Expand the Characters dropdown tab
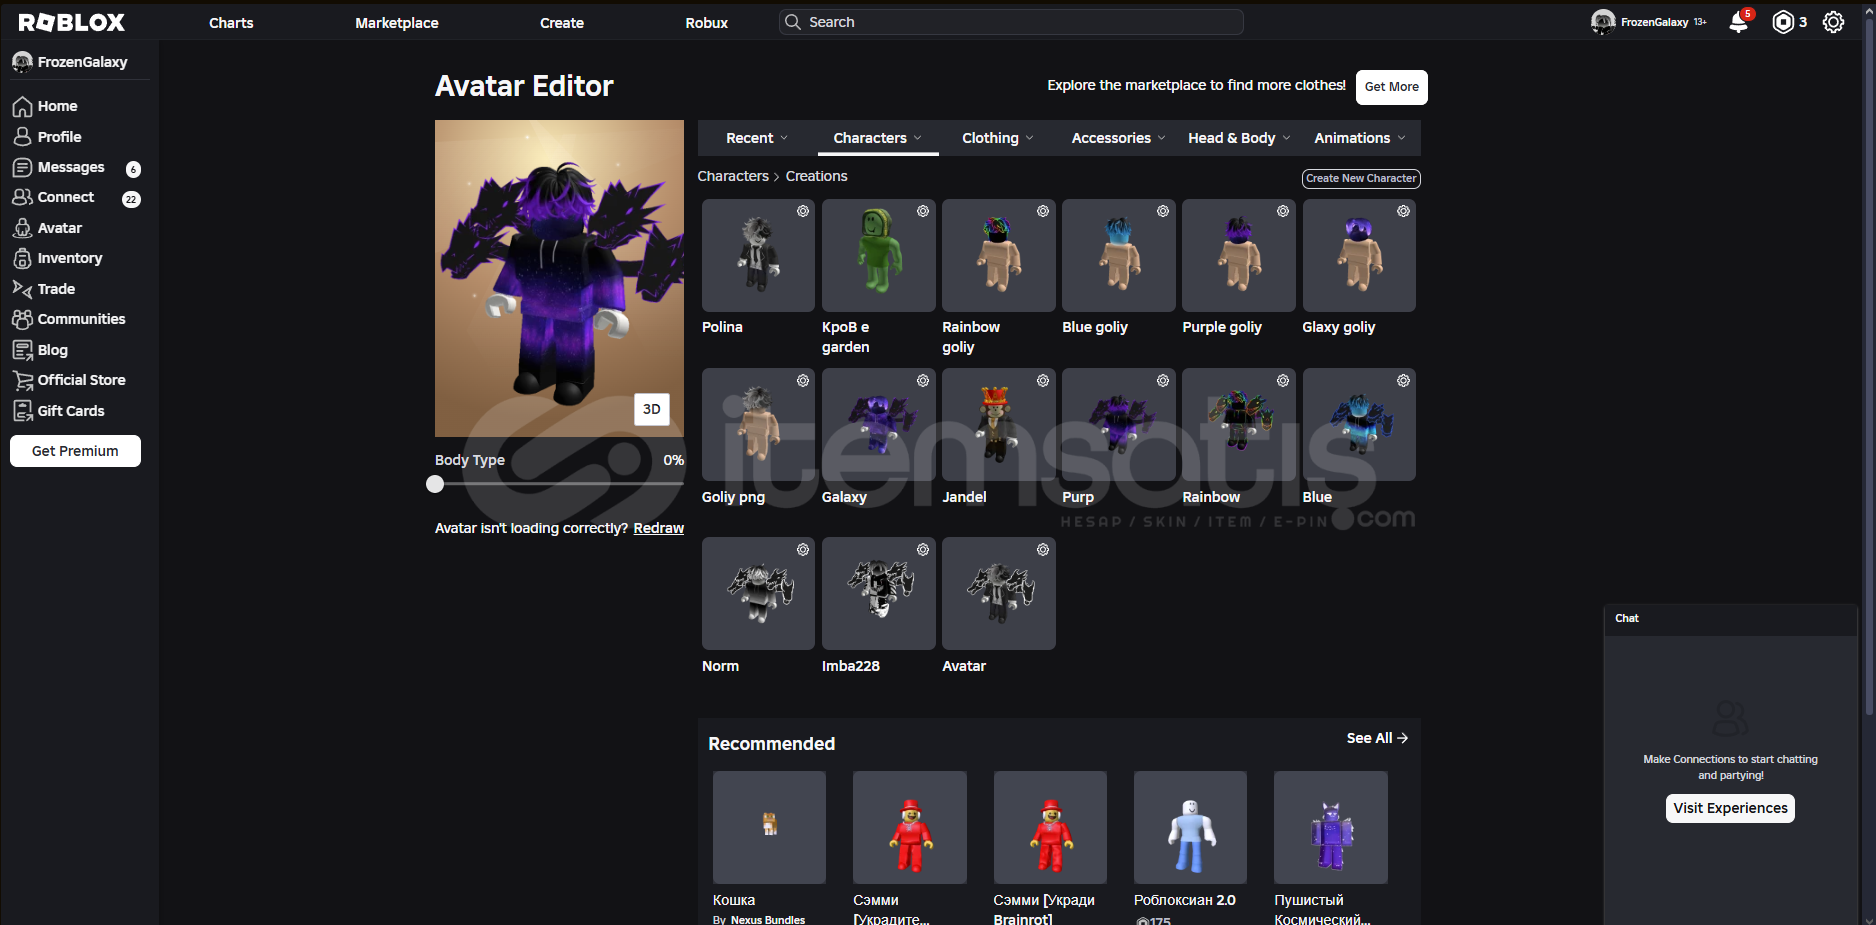The image size is (1876, 925). pyautogui.click(x=878, y=138)
